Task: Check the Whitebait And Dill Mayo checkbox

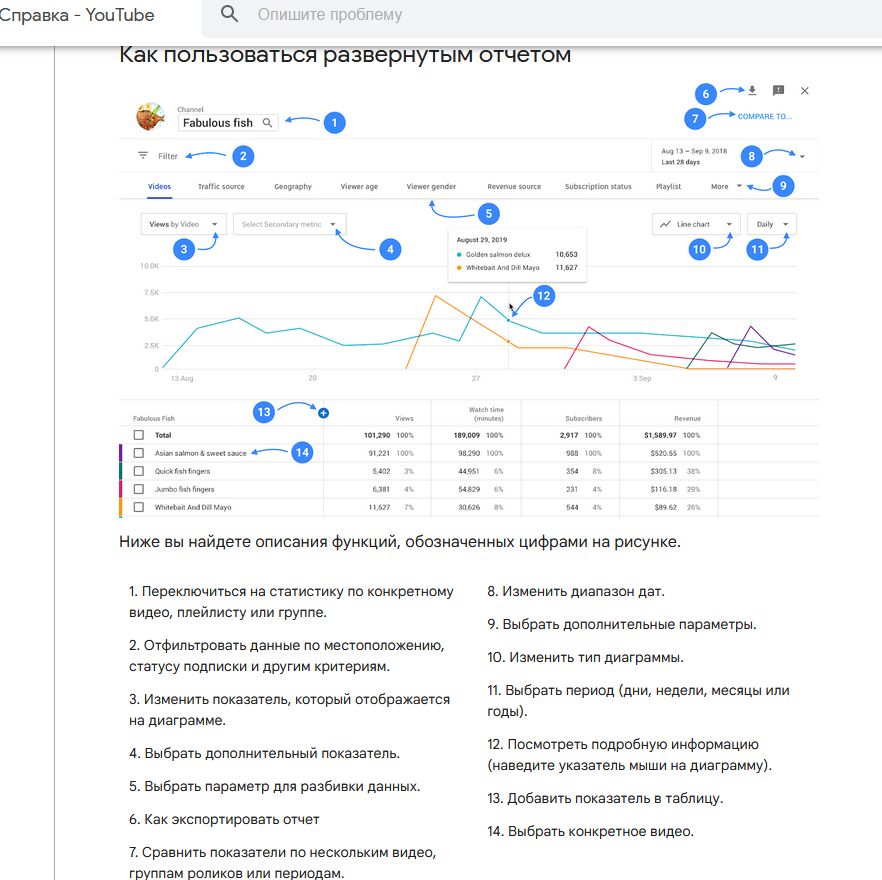Action: [x=138, y=507]
